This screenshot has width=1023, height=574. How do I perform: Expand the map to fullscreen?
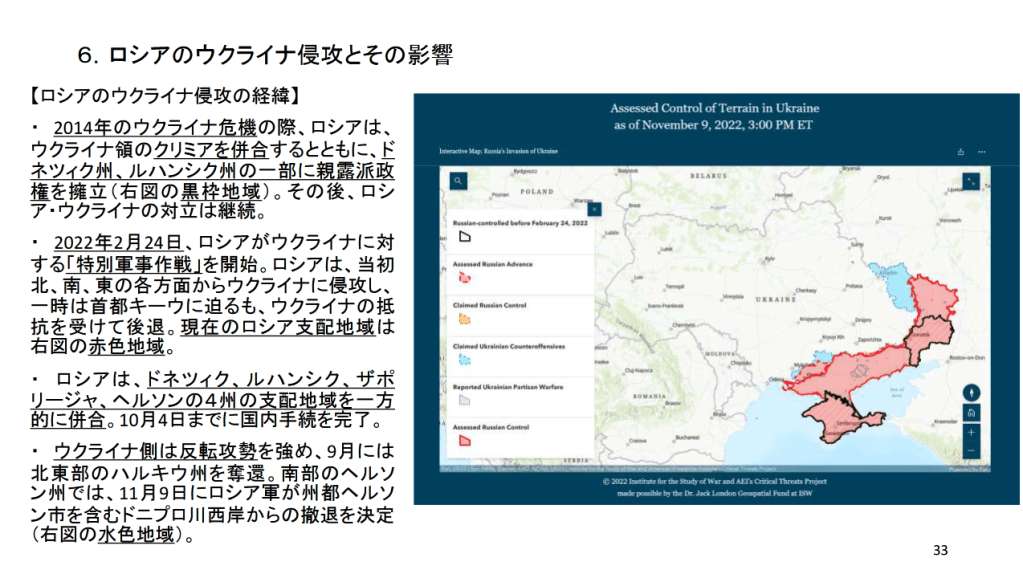coord(969,181)
